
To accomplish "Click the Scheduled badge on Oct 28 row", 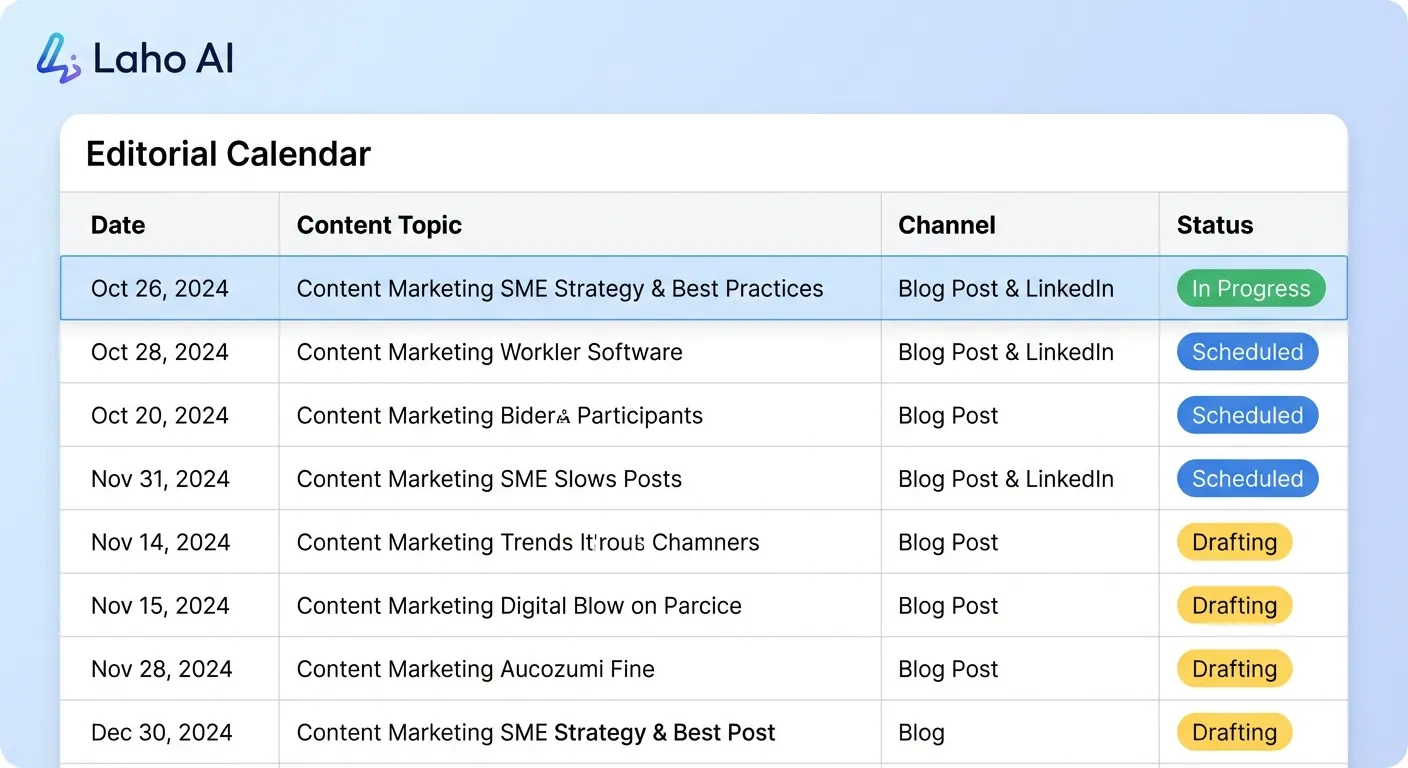I will pyautogui.click(x=1247, y=352).
